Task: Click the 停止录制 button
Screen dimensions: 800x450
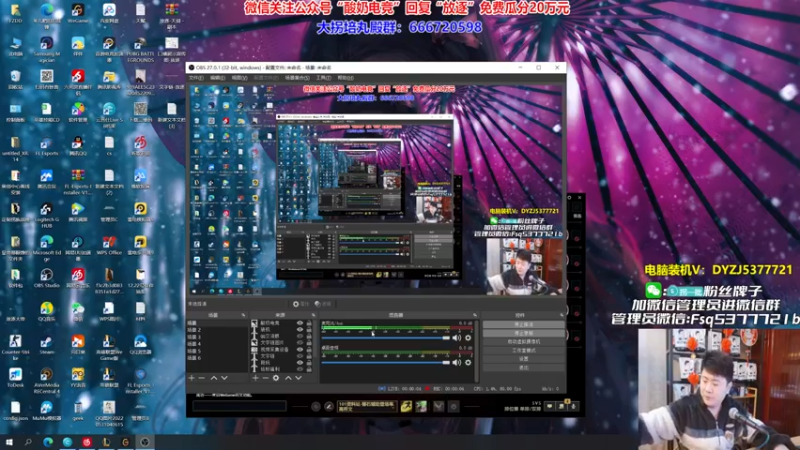Action: (x=523, y=333)
